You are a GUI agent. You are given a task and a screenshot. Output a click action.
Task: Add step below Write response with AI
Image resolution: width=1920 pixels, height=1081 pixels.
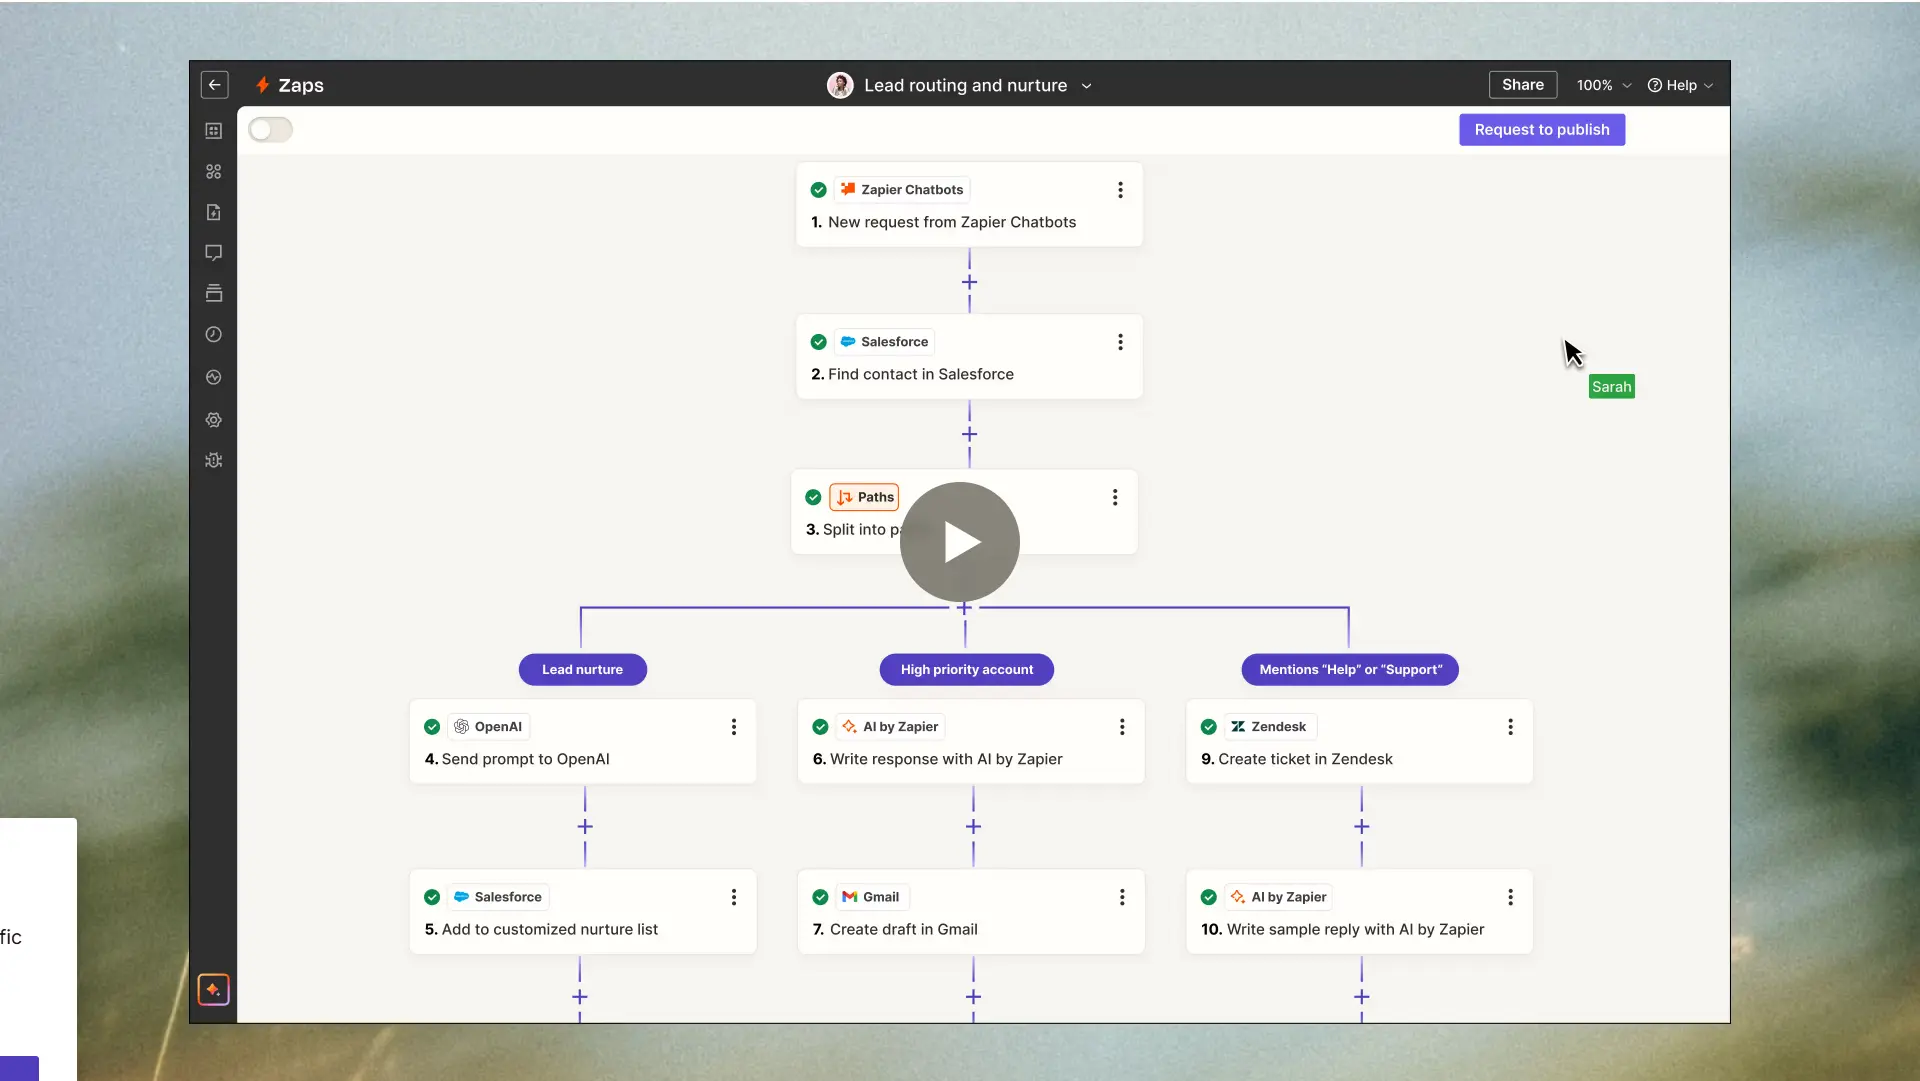[x=973, y=826]
